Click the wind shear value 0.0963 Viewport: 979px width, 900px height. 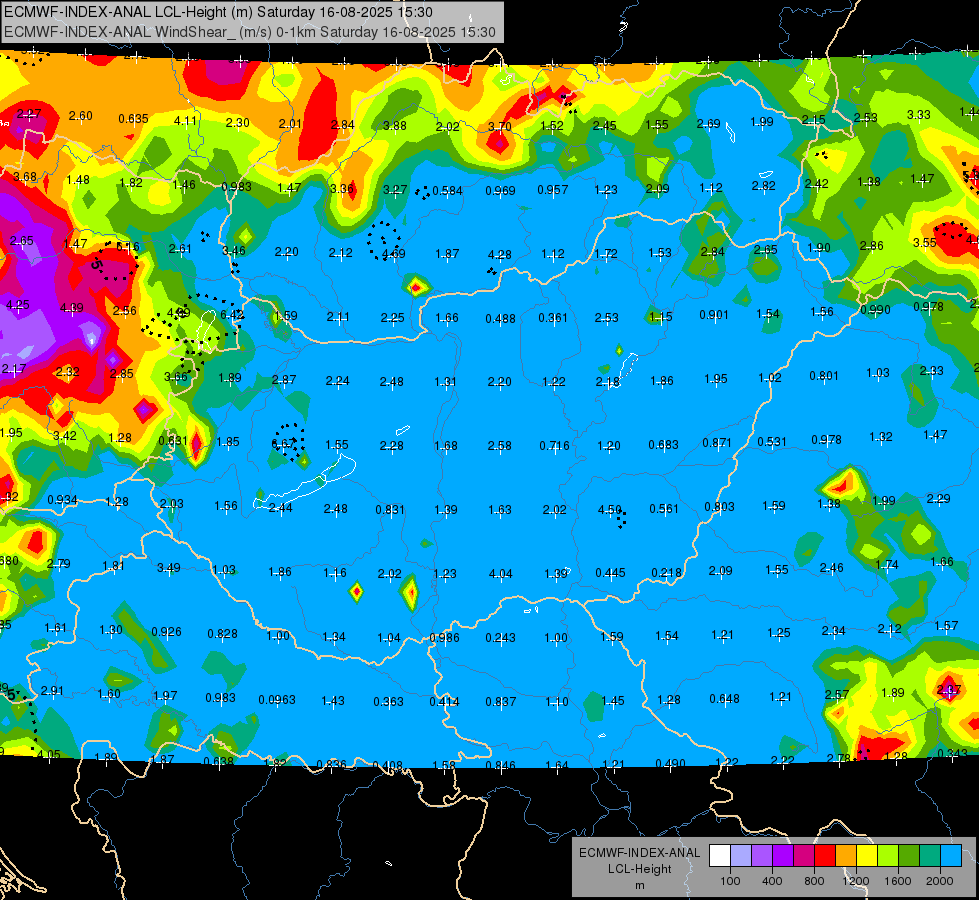277,700
